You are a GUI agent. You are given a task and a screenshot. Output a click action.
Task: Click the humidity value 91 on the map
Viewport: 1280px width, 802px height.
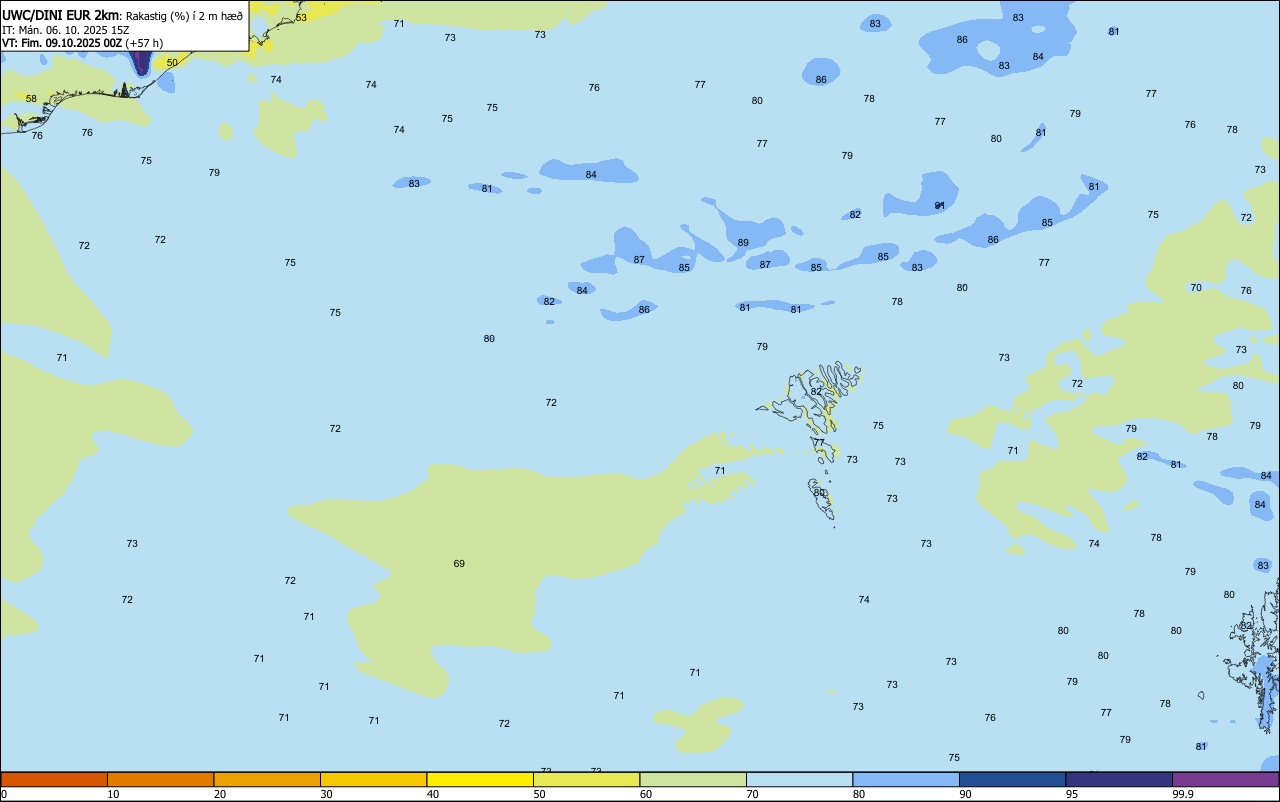pos(940,205)
